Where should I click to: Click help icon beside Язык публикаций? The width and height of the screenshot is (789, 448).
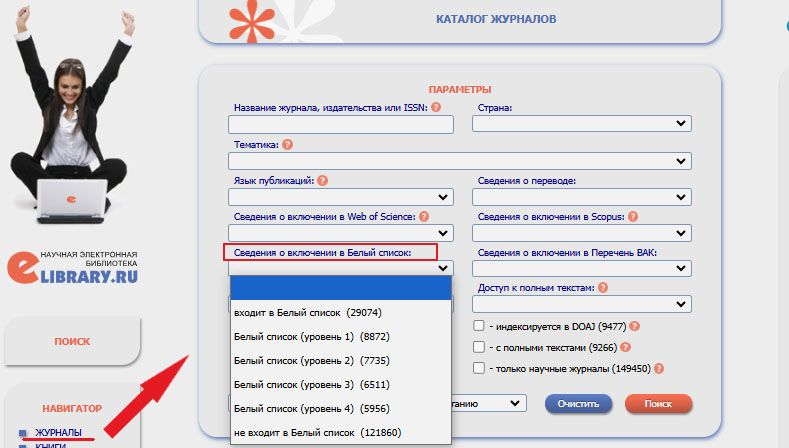[323, 180]
